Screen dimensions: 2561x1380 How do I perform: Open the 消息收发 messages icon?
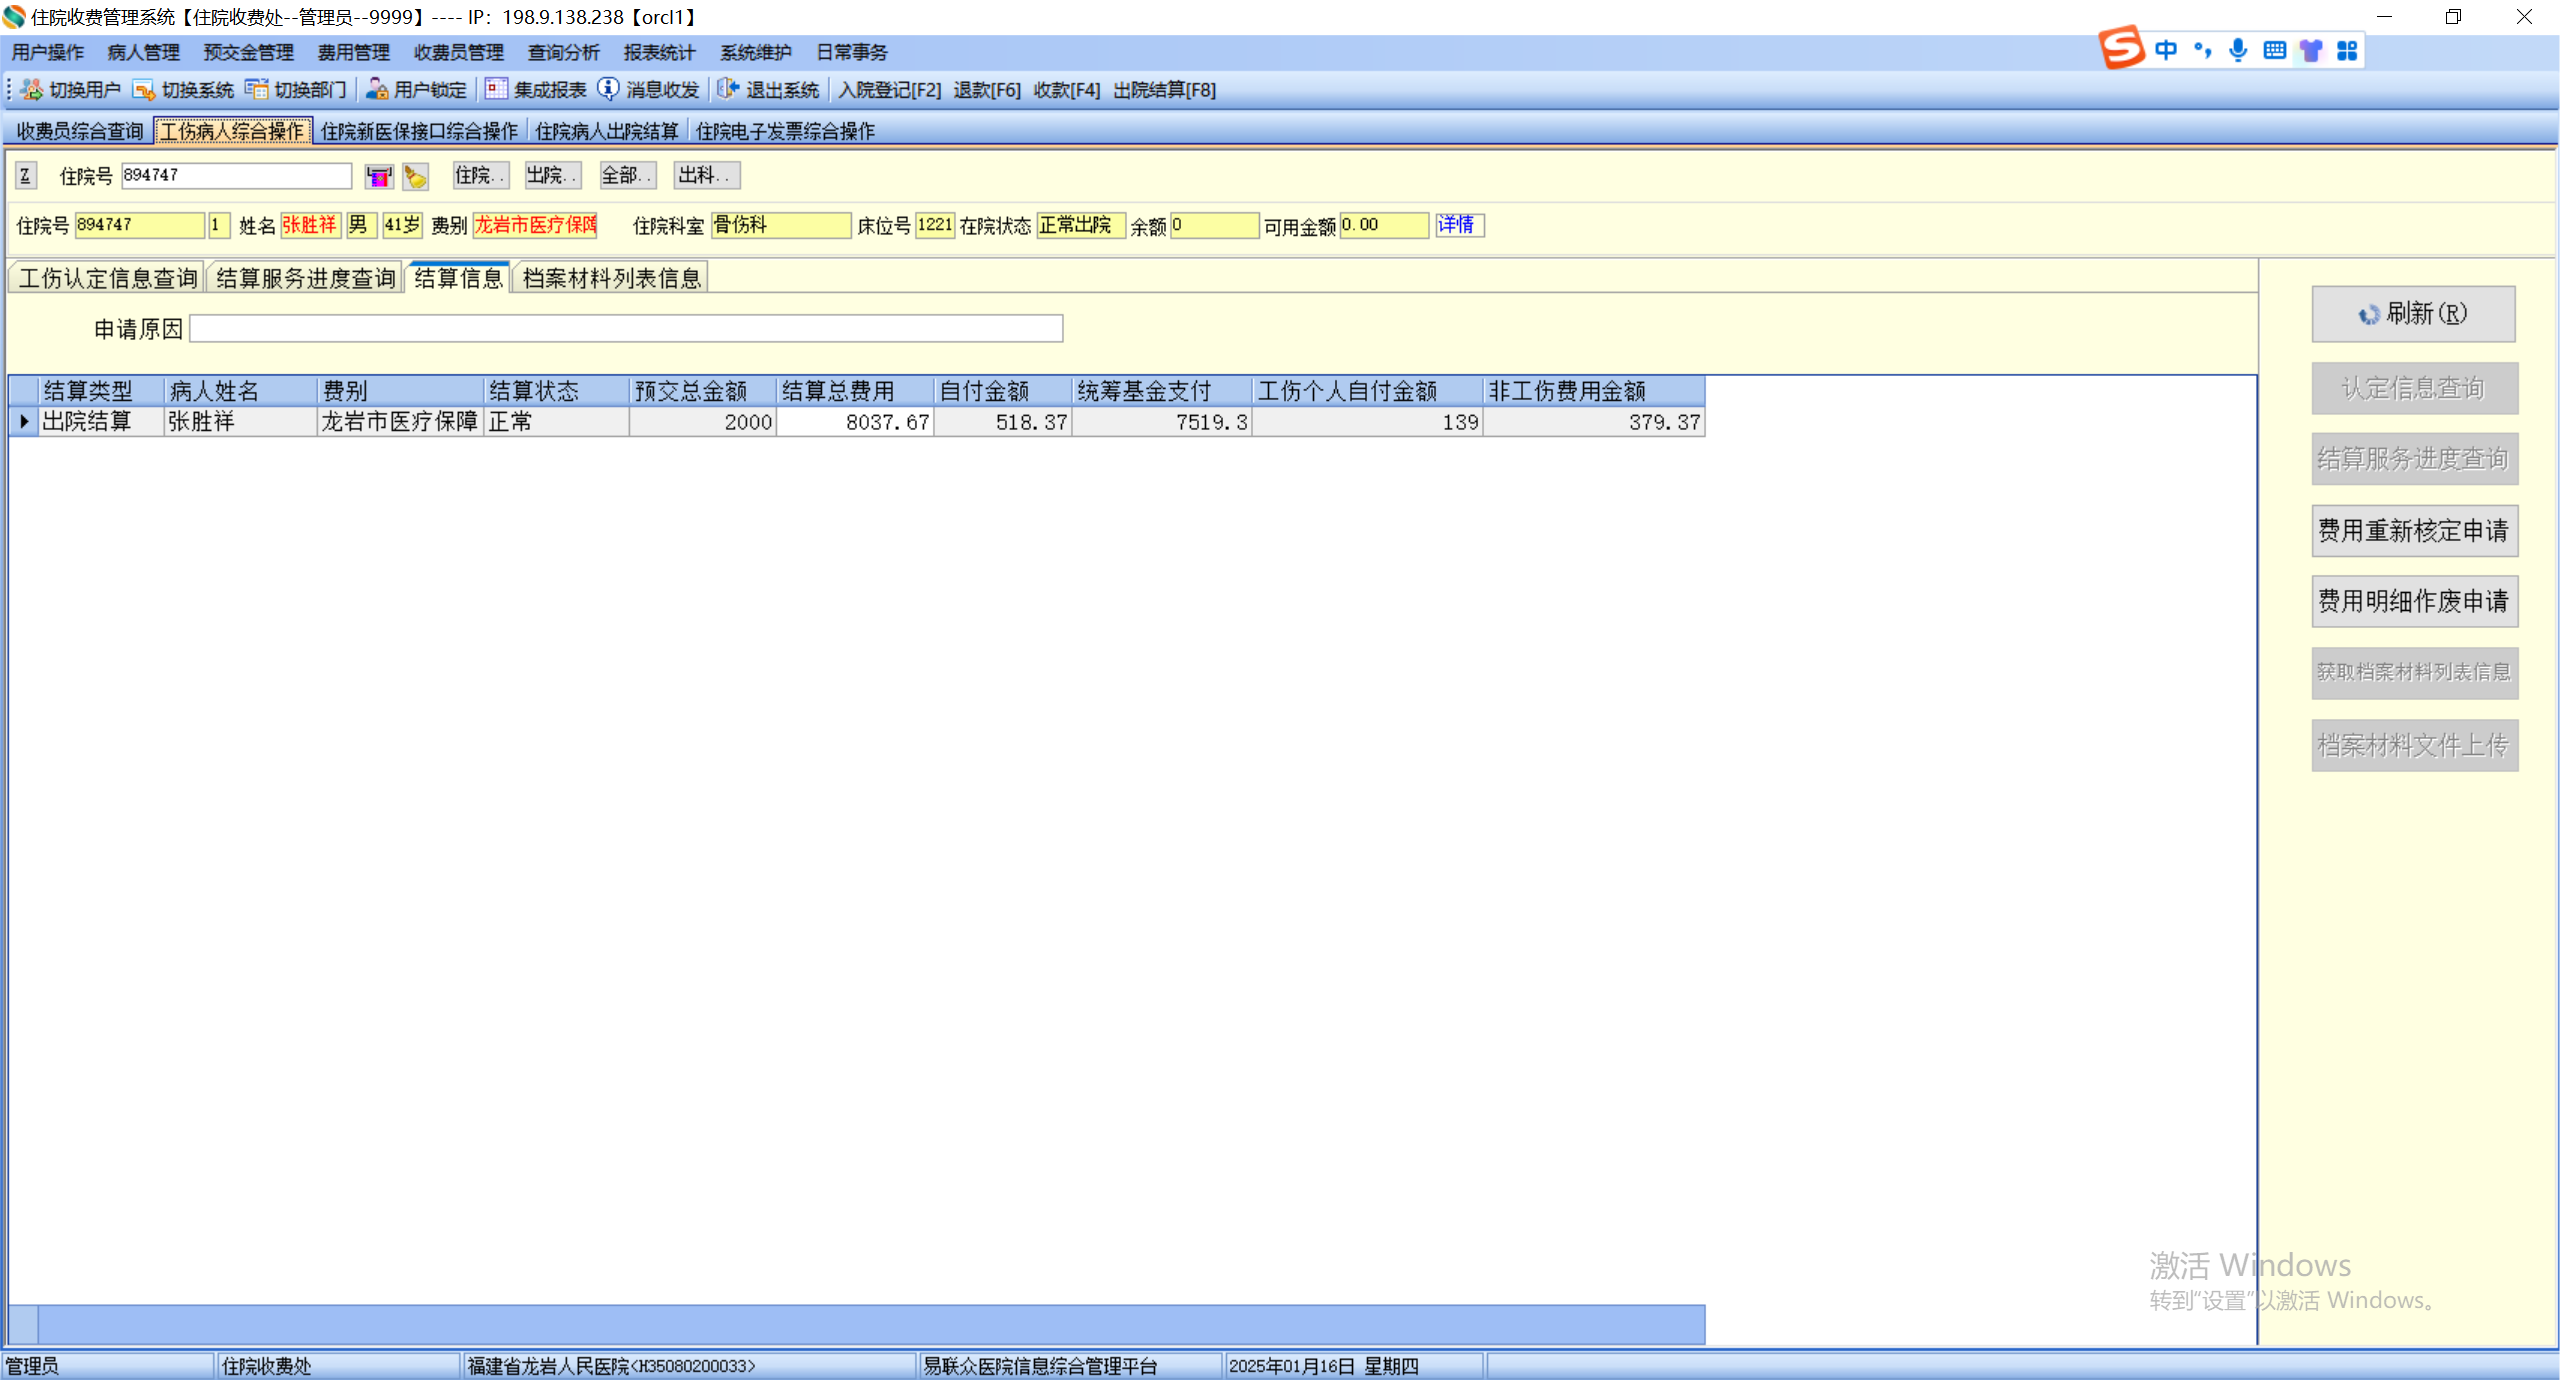click(608, 90)
